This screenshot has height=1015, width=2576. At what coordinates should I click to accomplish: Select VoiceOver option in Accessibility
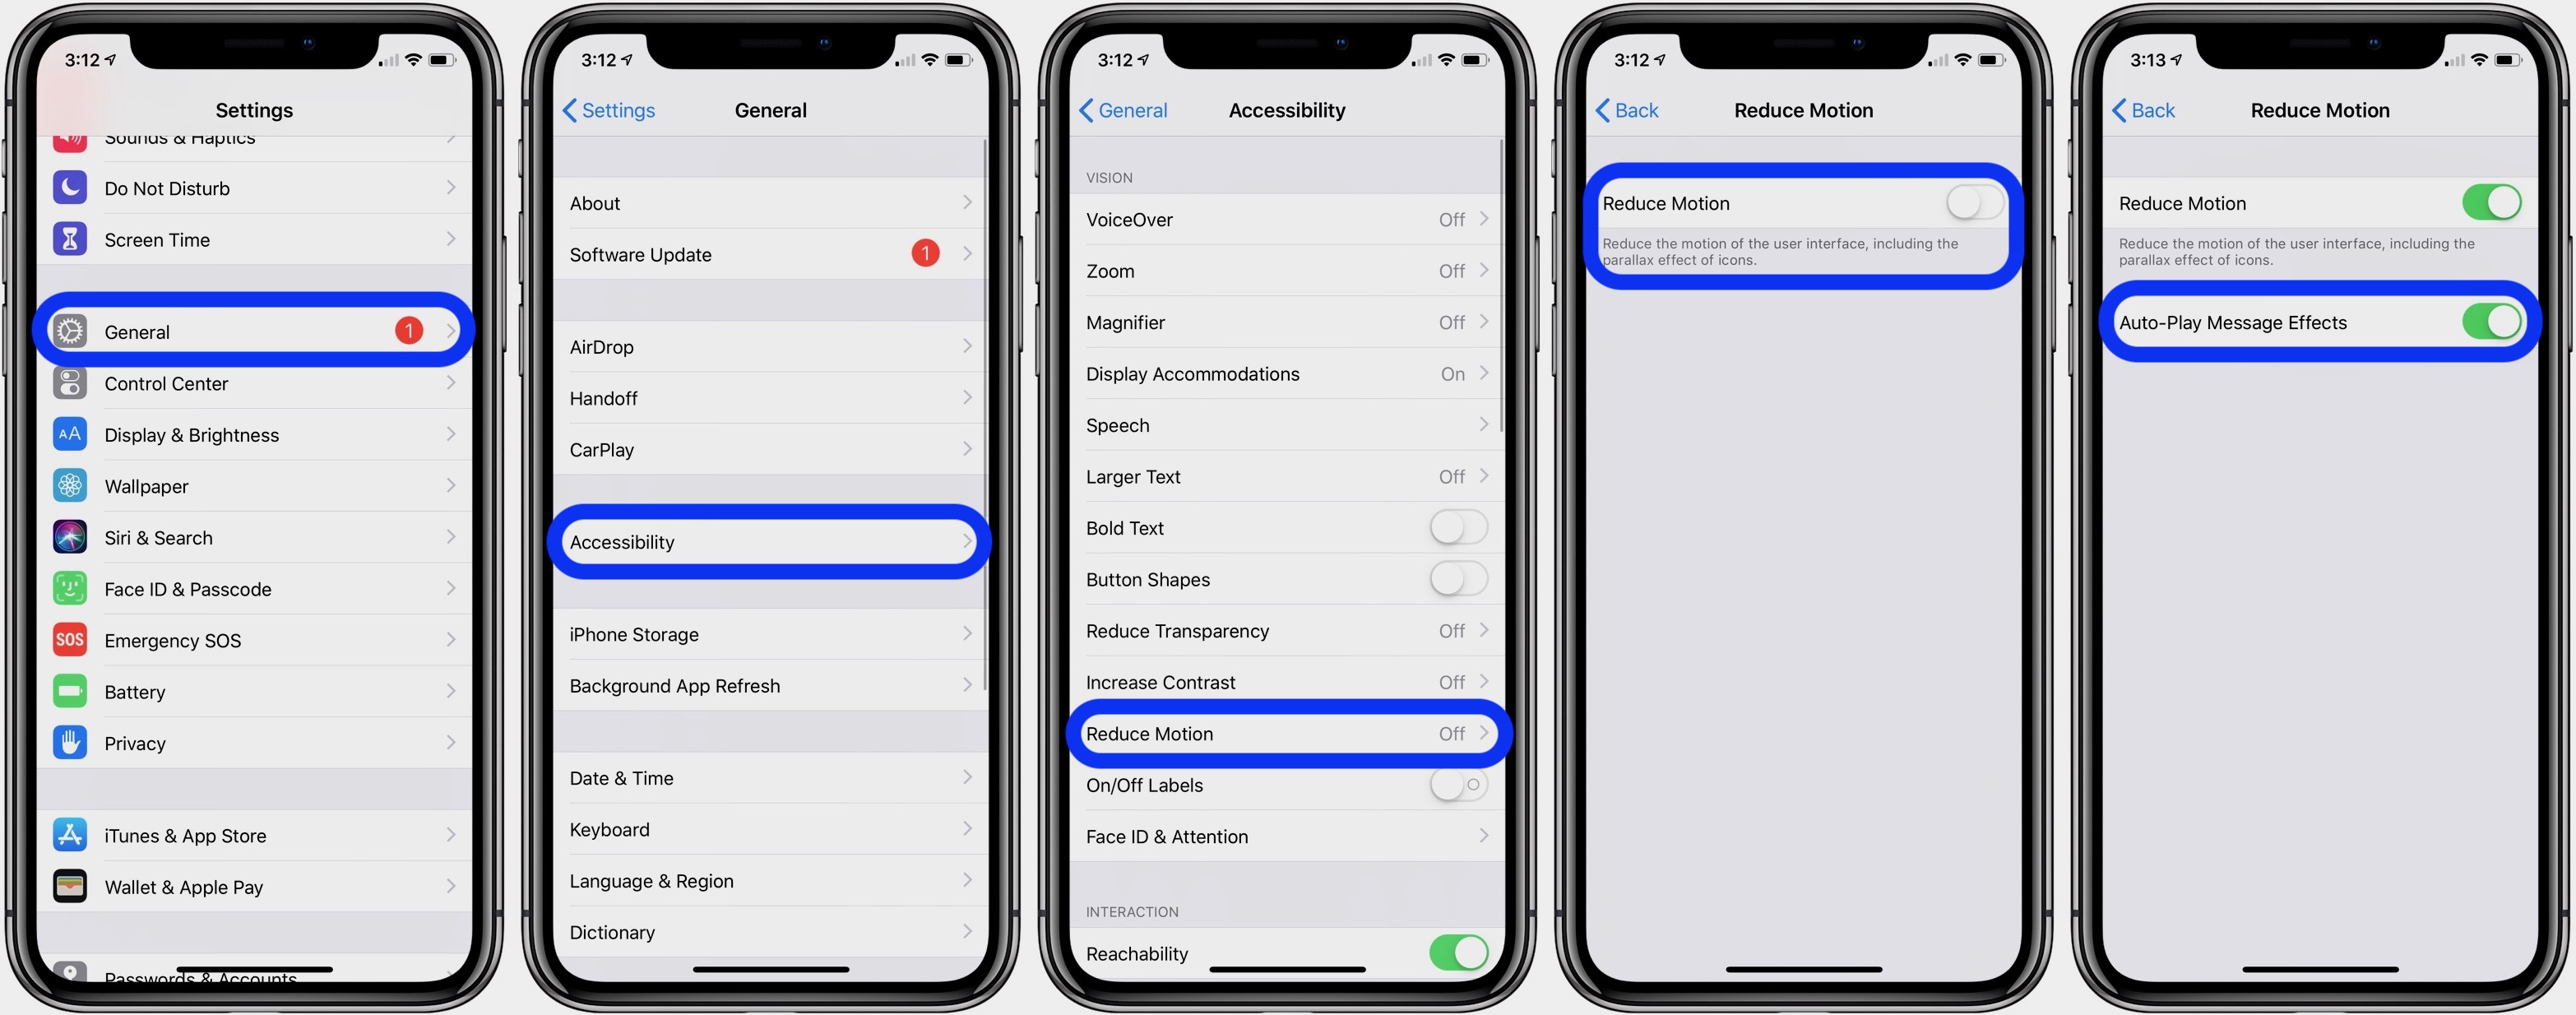pos(1286,217)
